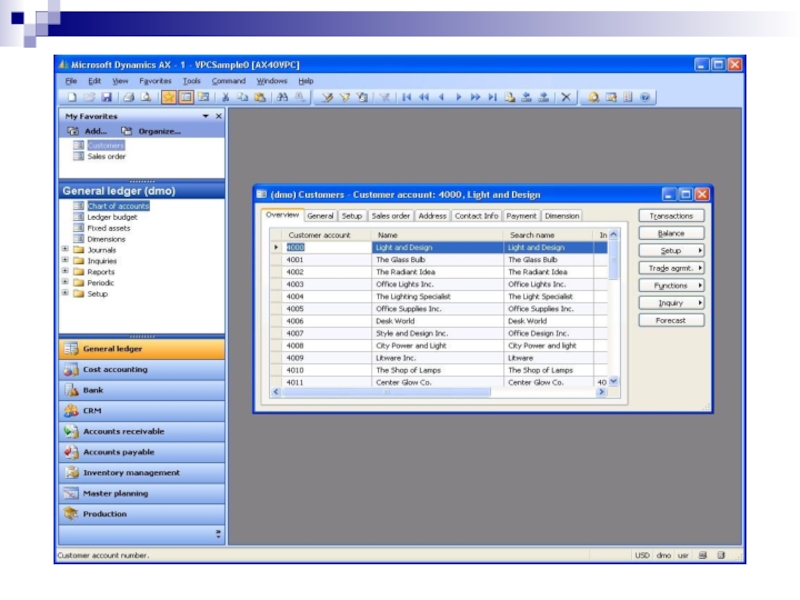
Task: Open the Setup button submenu in Customers
Action: [x=671, y=251]
